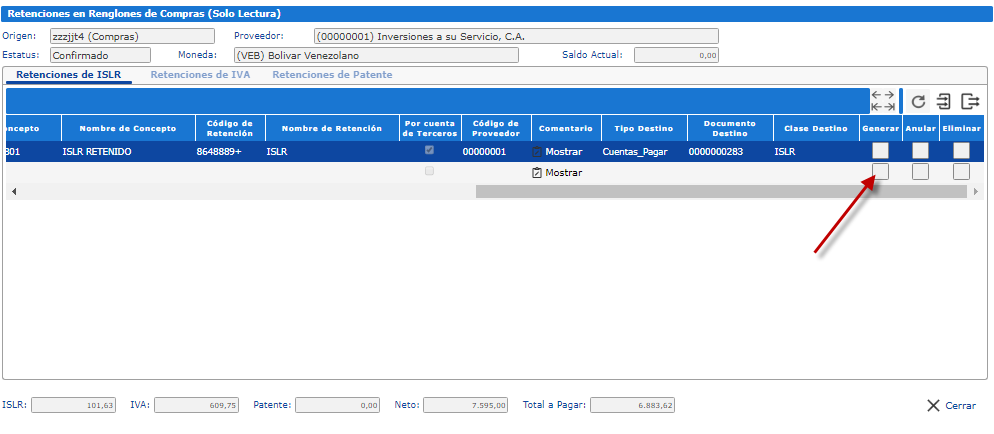Switch to Retenciones de ISLR tab
The width and height of the screenshot is (994, 434).
click(68, 75)
